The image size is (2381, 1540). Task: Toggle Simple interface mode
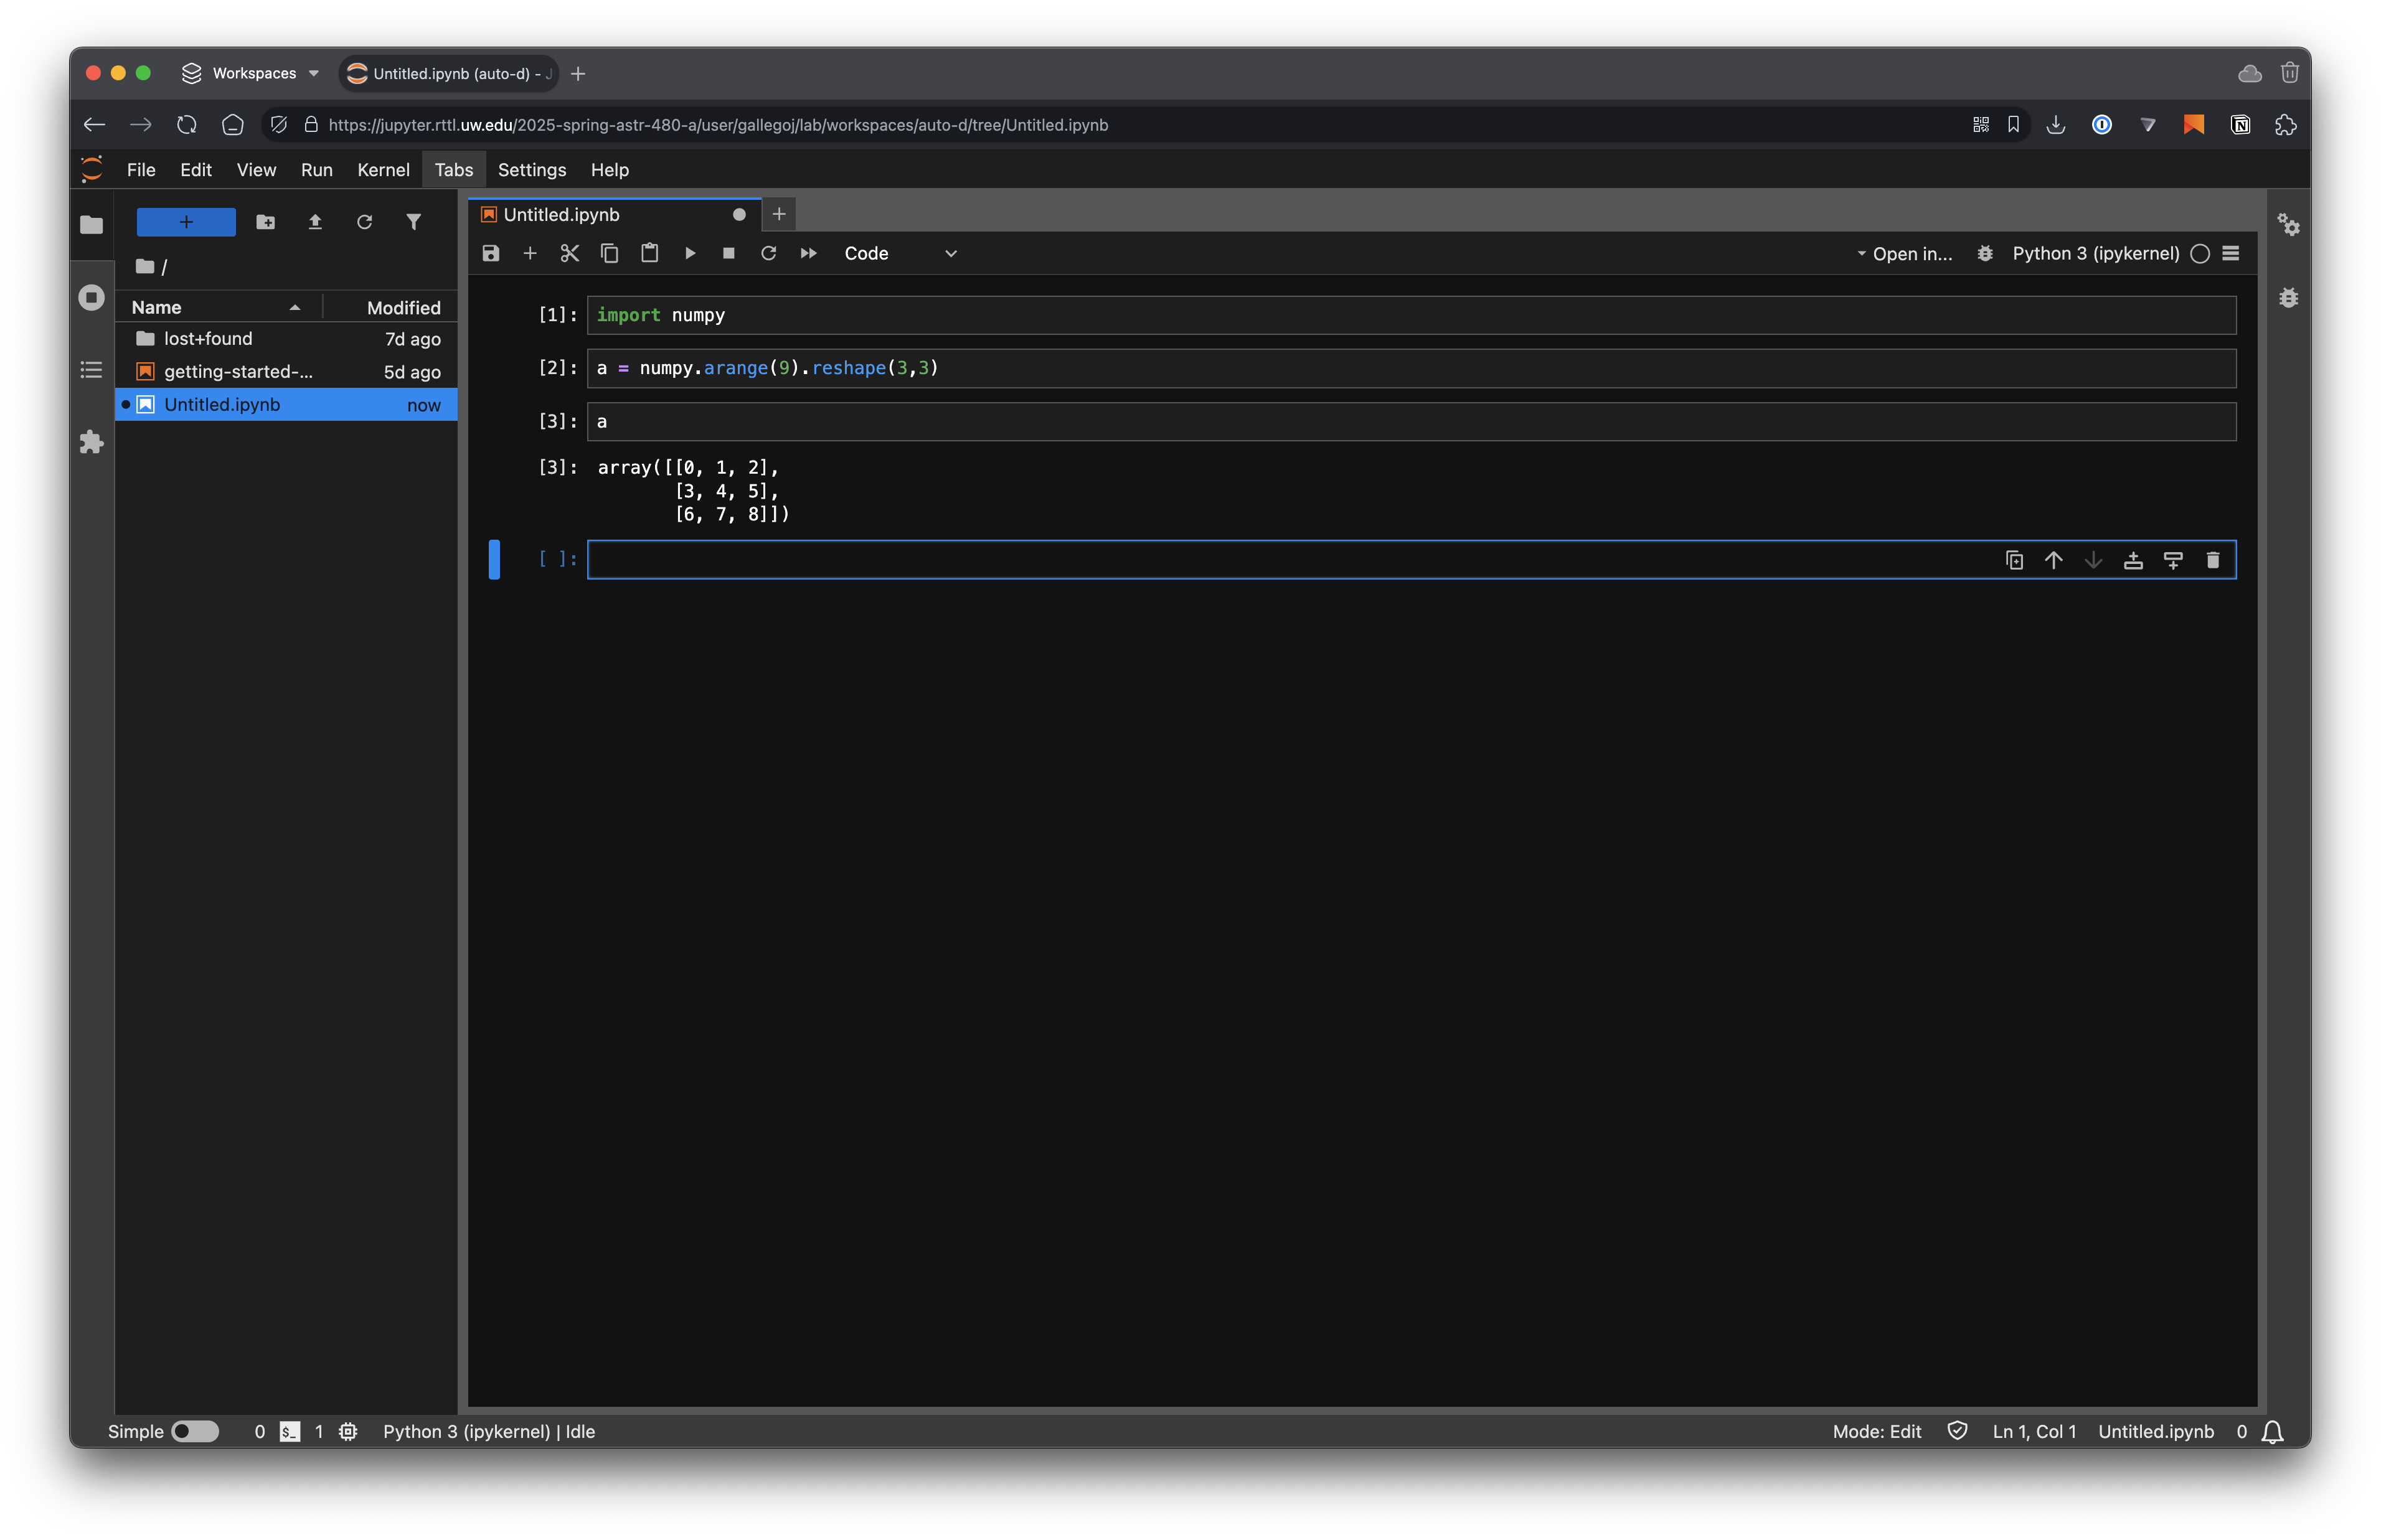coord(196,1431)
